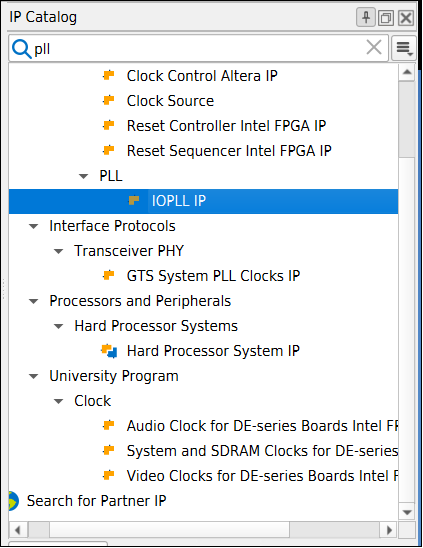Click the Audio Clock for DE-series icon
The height and width of the screenshot is (548, 423).
pyautogui.click(x=109, y=425)
